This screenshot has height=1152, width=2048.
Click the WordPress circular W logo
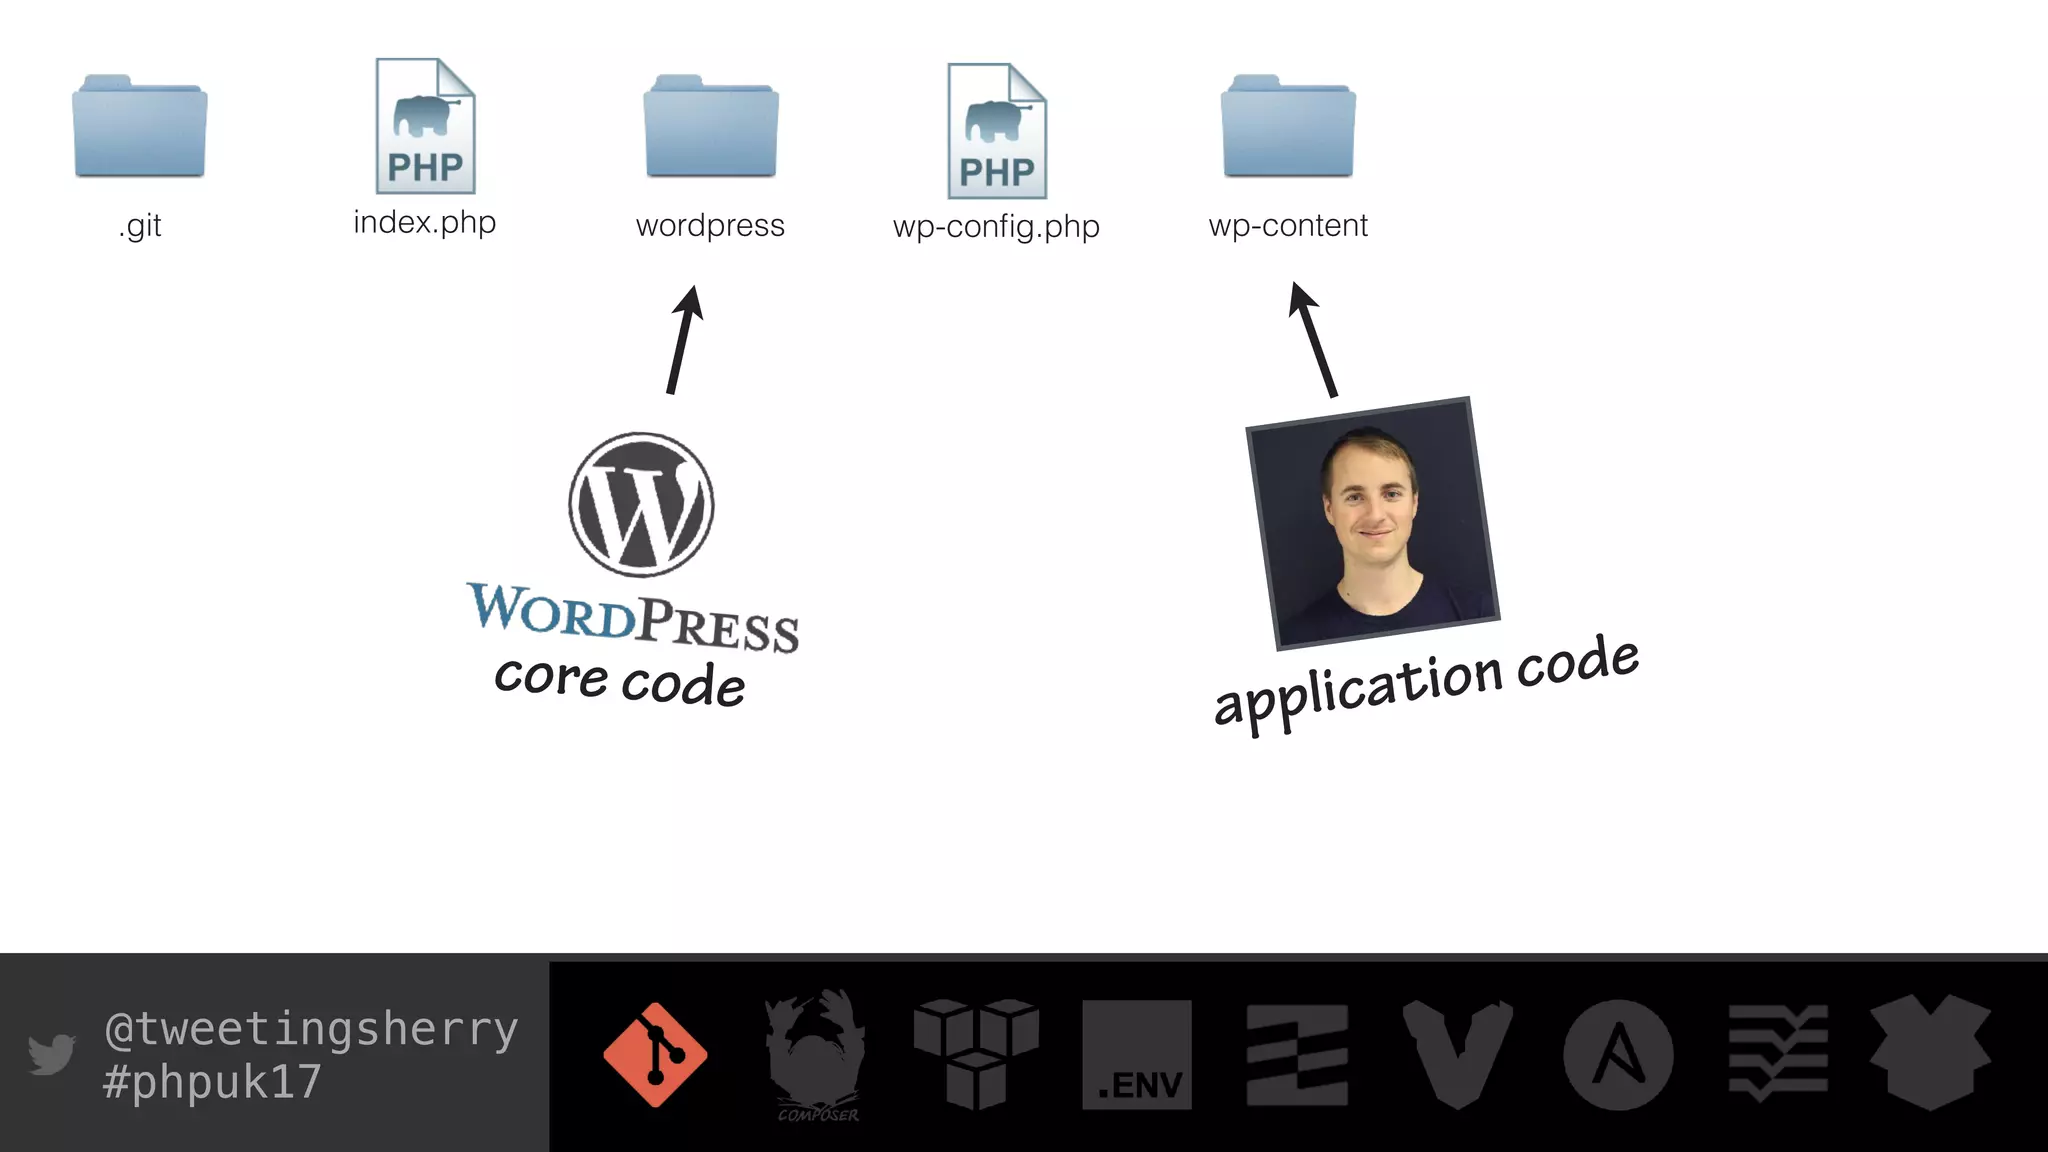coord(641,504)
